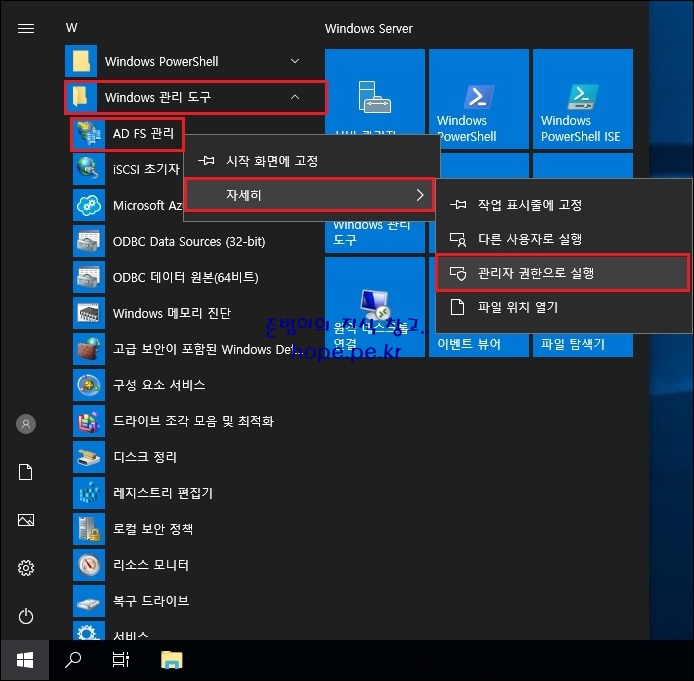Click the AD FS 관리 label
This screenshot has height=681, width=694.
143,134
